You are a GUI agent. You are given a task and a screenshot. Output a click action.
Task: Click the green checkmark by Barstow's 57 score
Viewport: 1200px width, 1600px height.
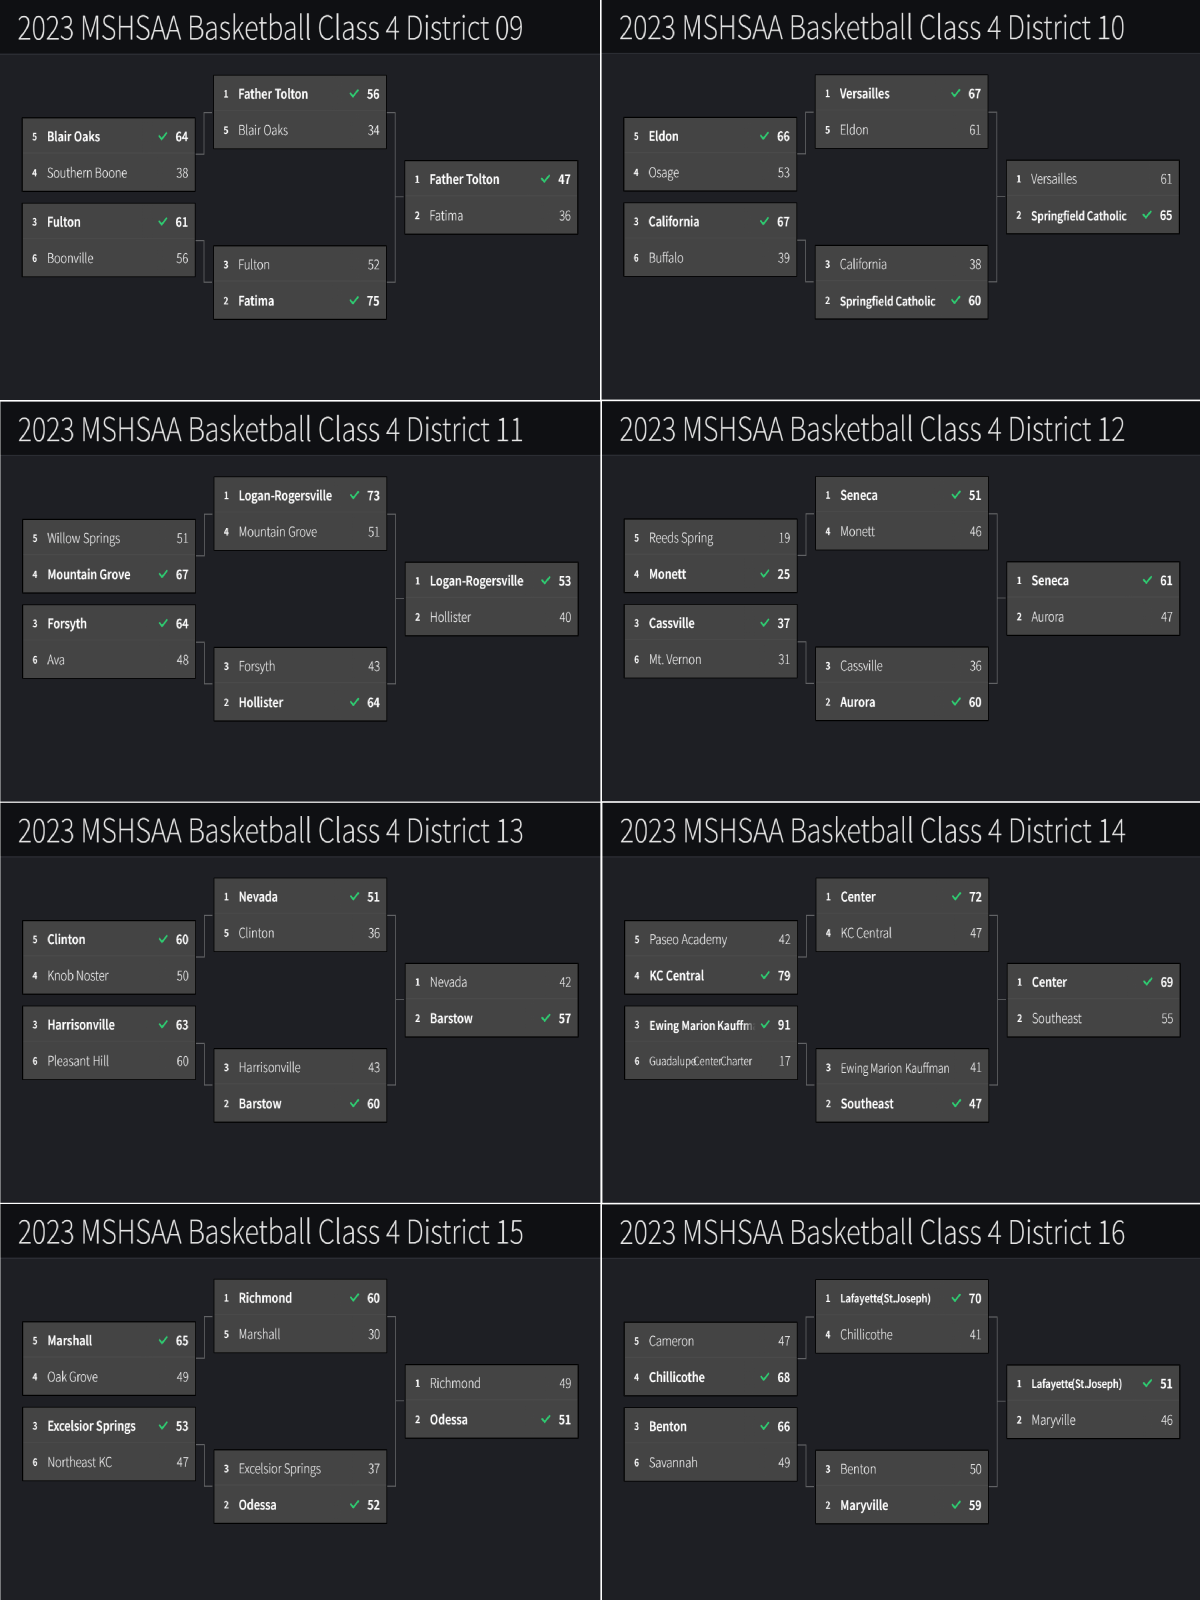546,1019
